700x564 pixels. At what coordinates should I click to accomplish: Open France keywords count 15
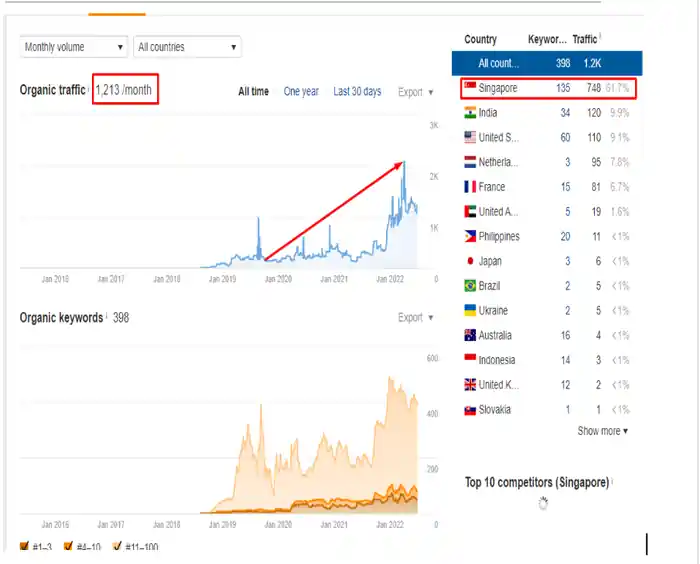pyautogui.click(x=565, y=187)
